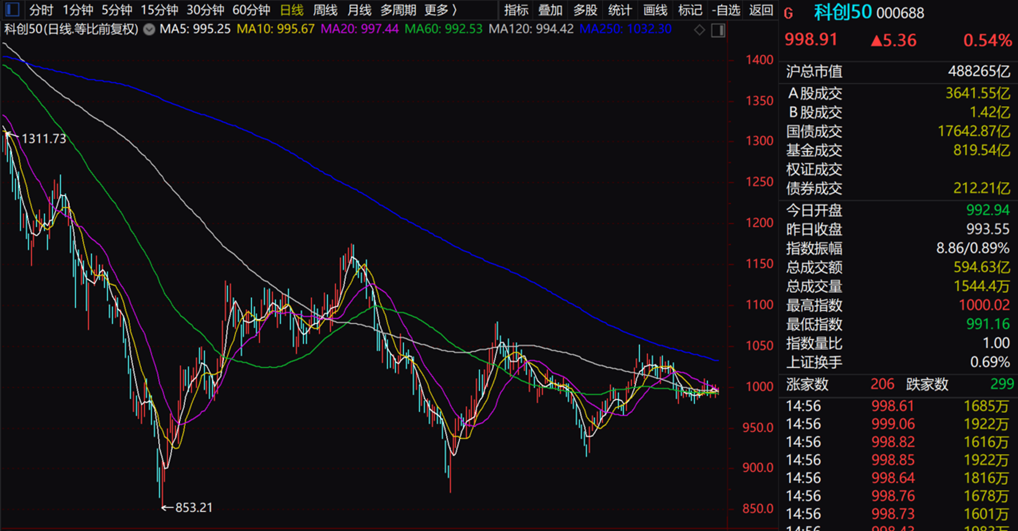Select the 5分钟 period tab
The width and height of the screenshot is (1018, 531).
tap(116, 10)
